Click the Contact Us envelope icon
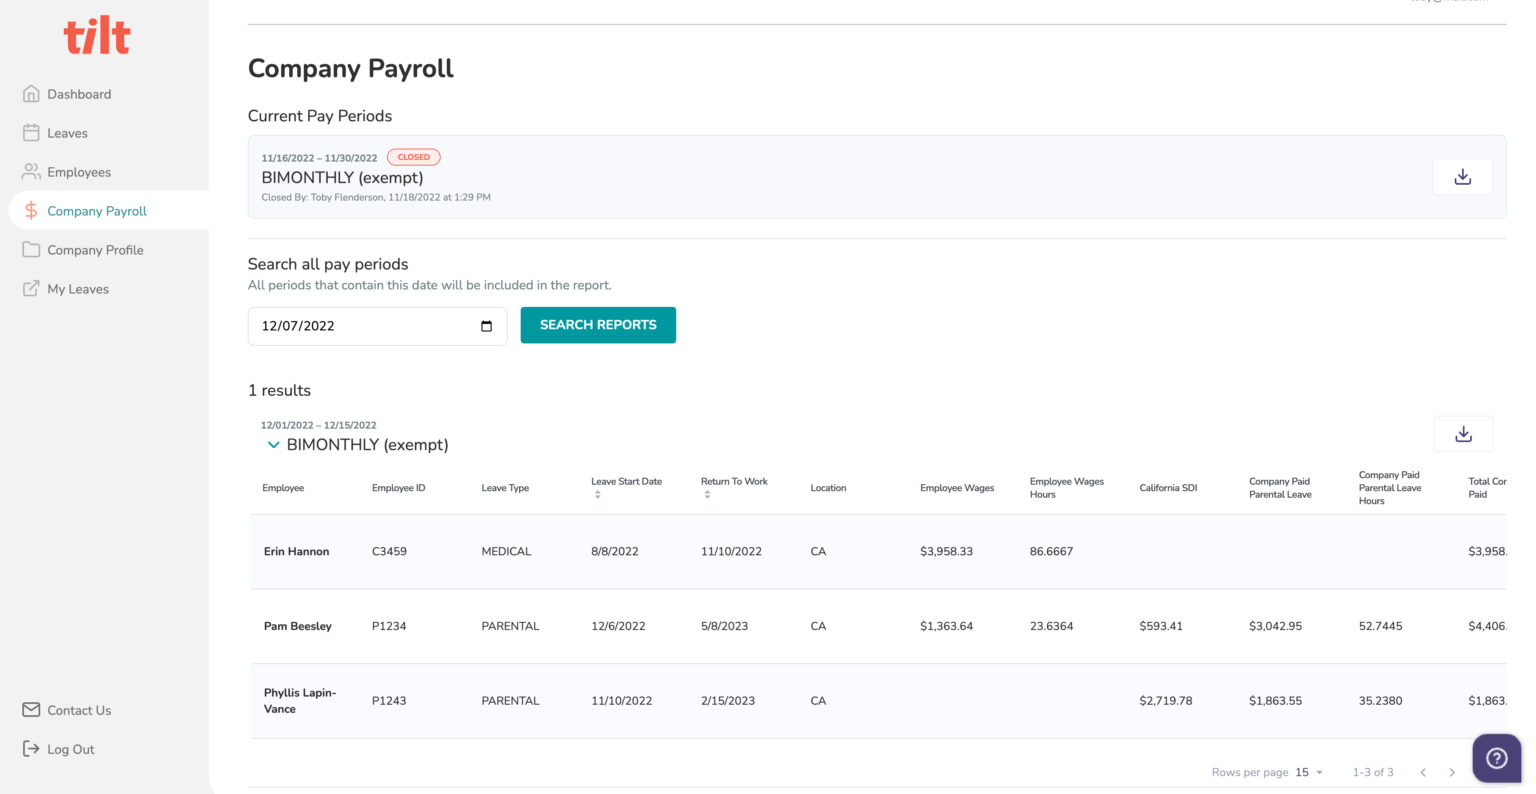 [31, 709]
